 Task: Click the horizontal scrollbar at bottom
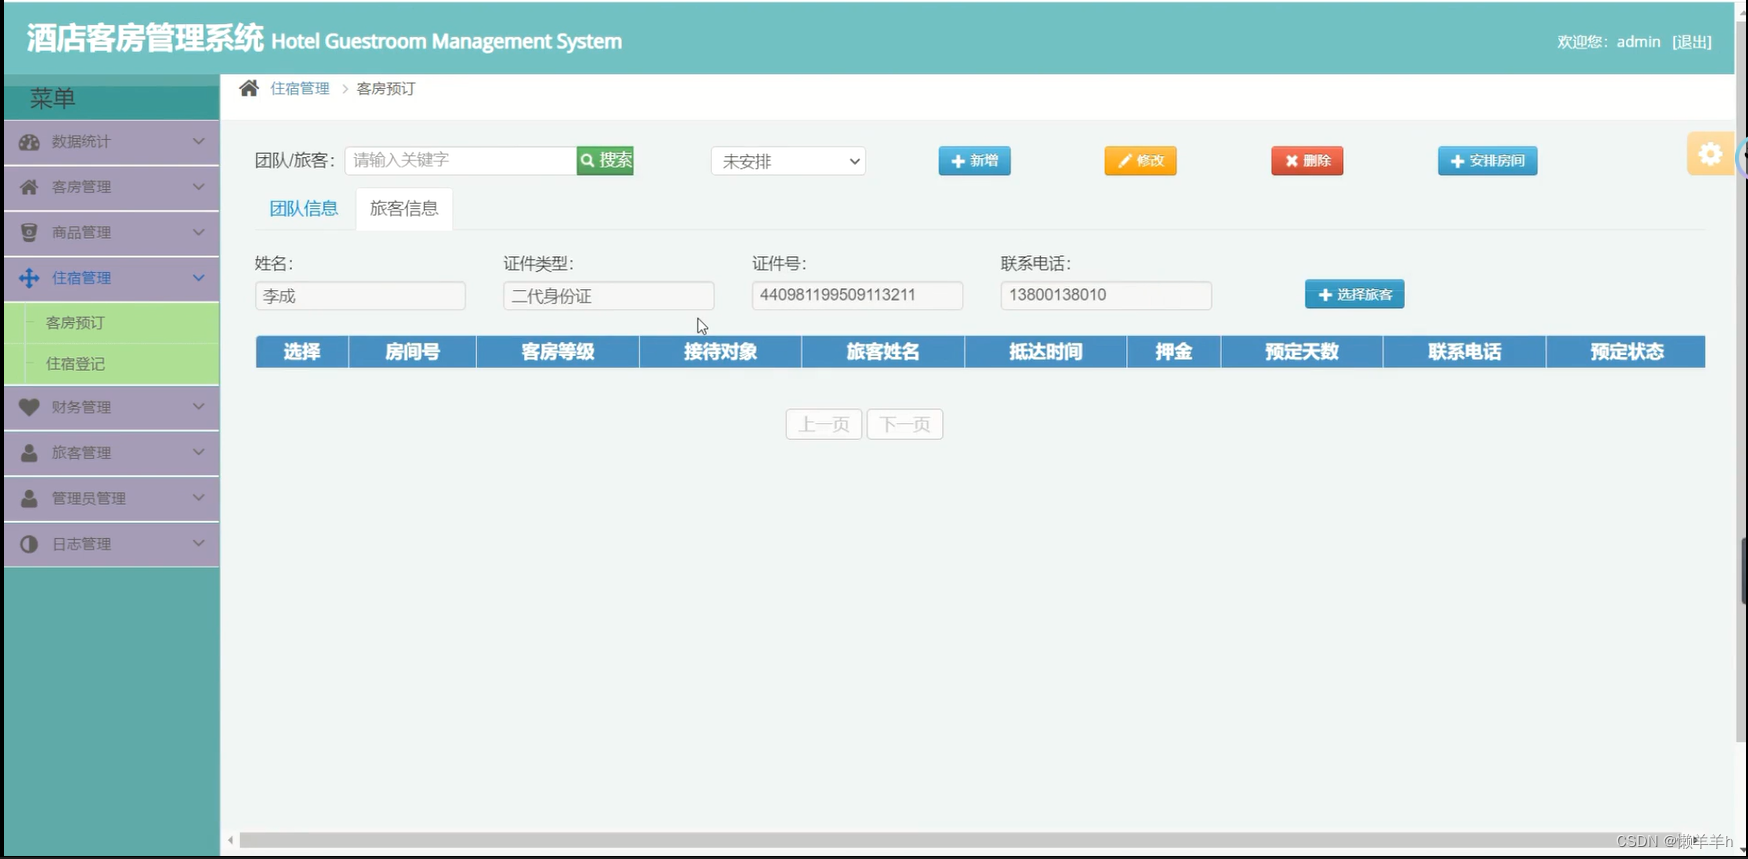968,840
